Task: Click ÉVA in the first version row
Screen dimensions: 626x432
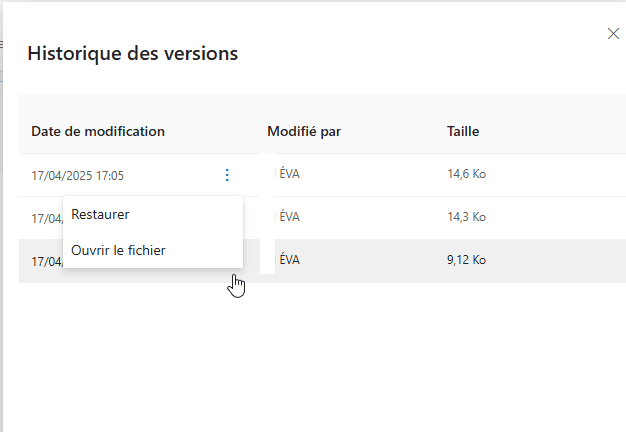Action: [290, 175]
